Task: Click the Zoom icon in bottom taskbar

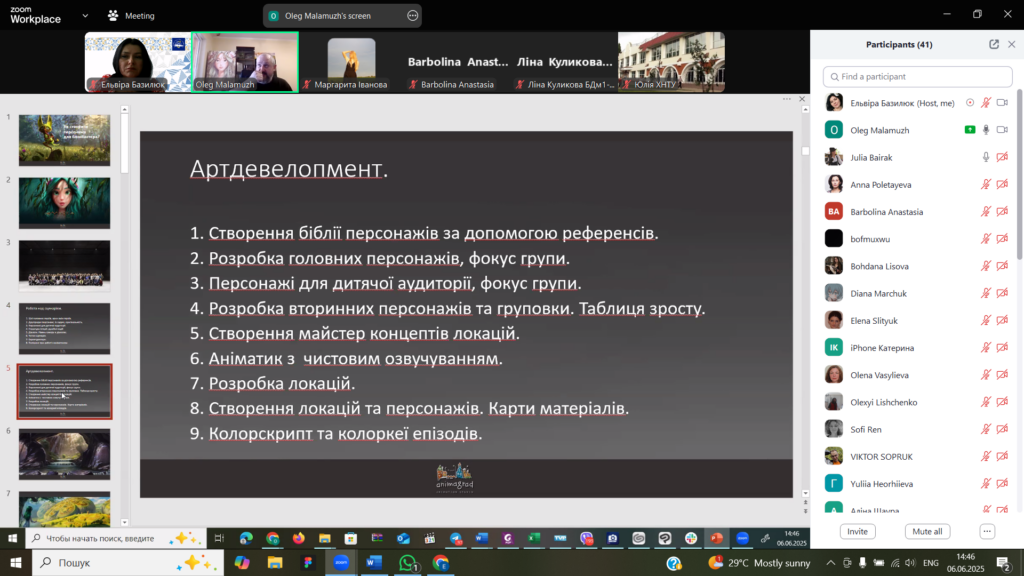Action: [x=341, y=562]
